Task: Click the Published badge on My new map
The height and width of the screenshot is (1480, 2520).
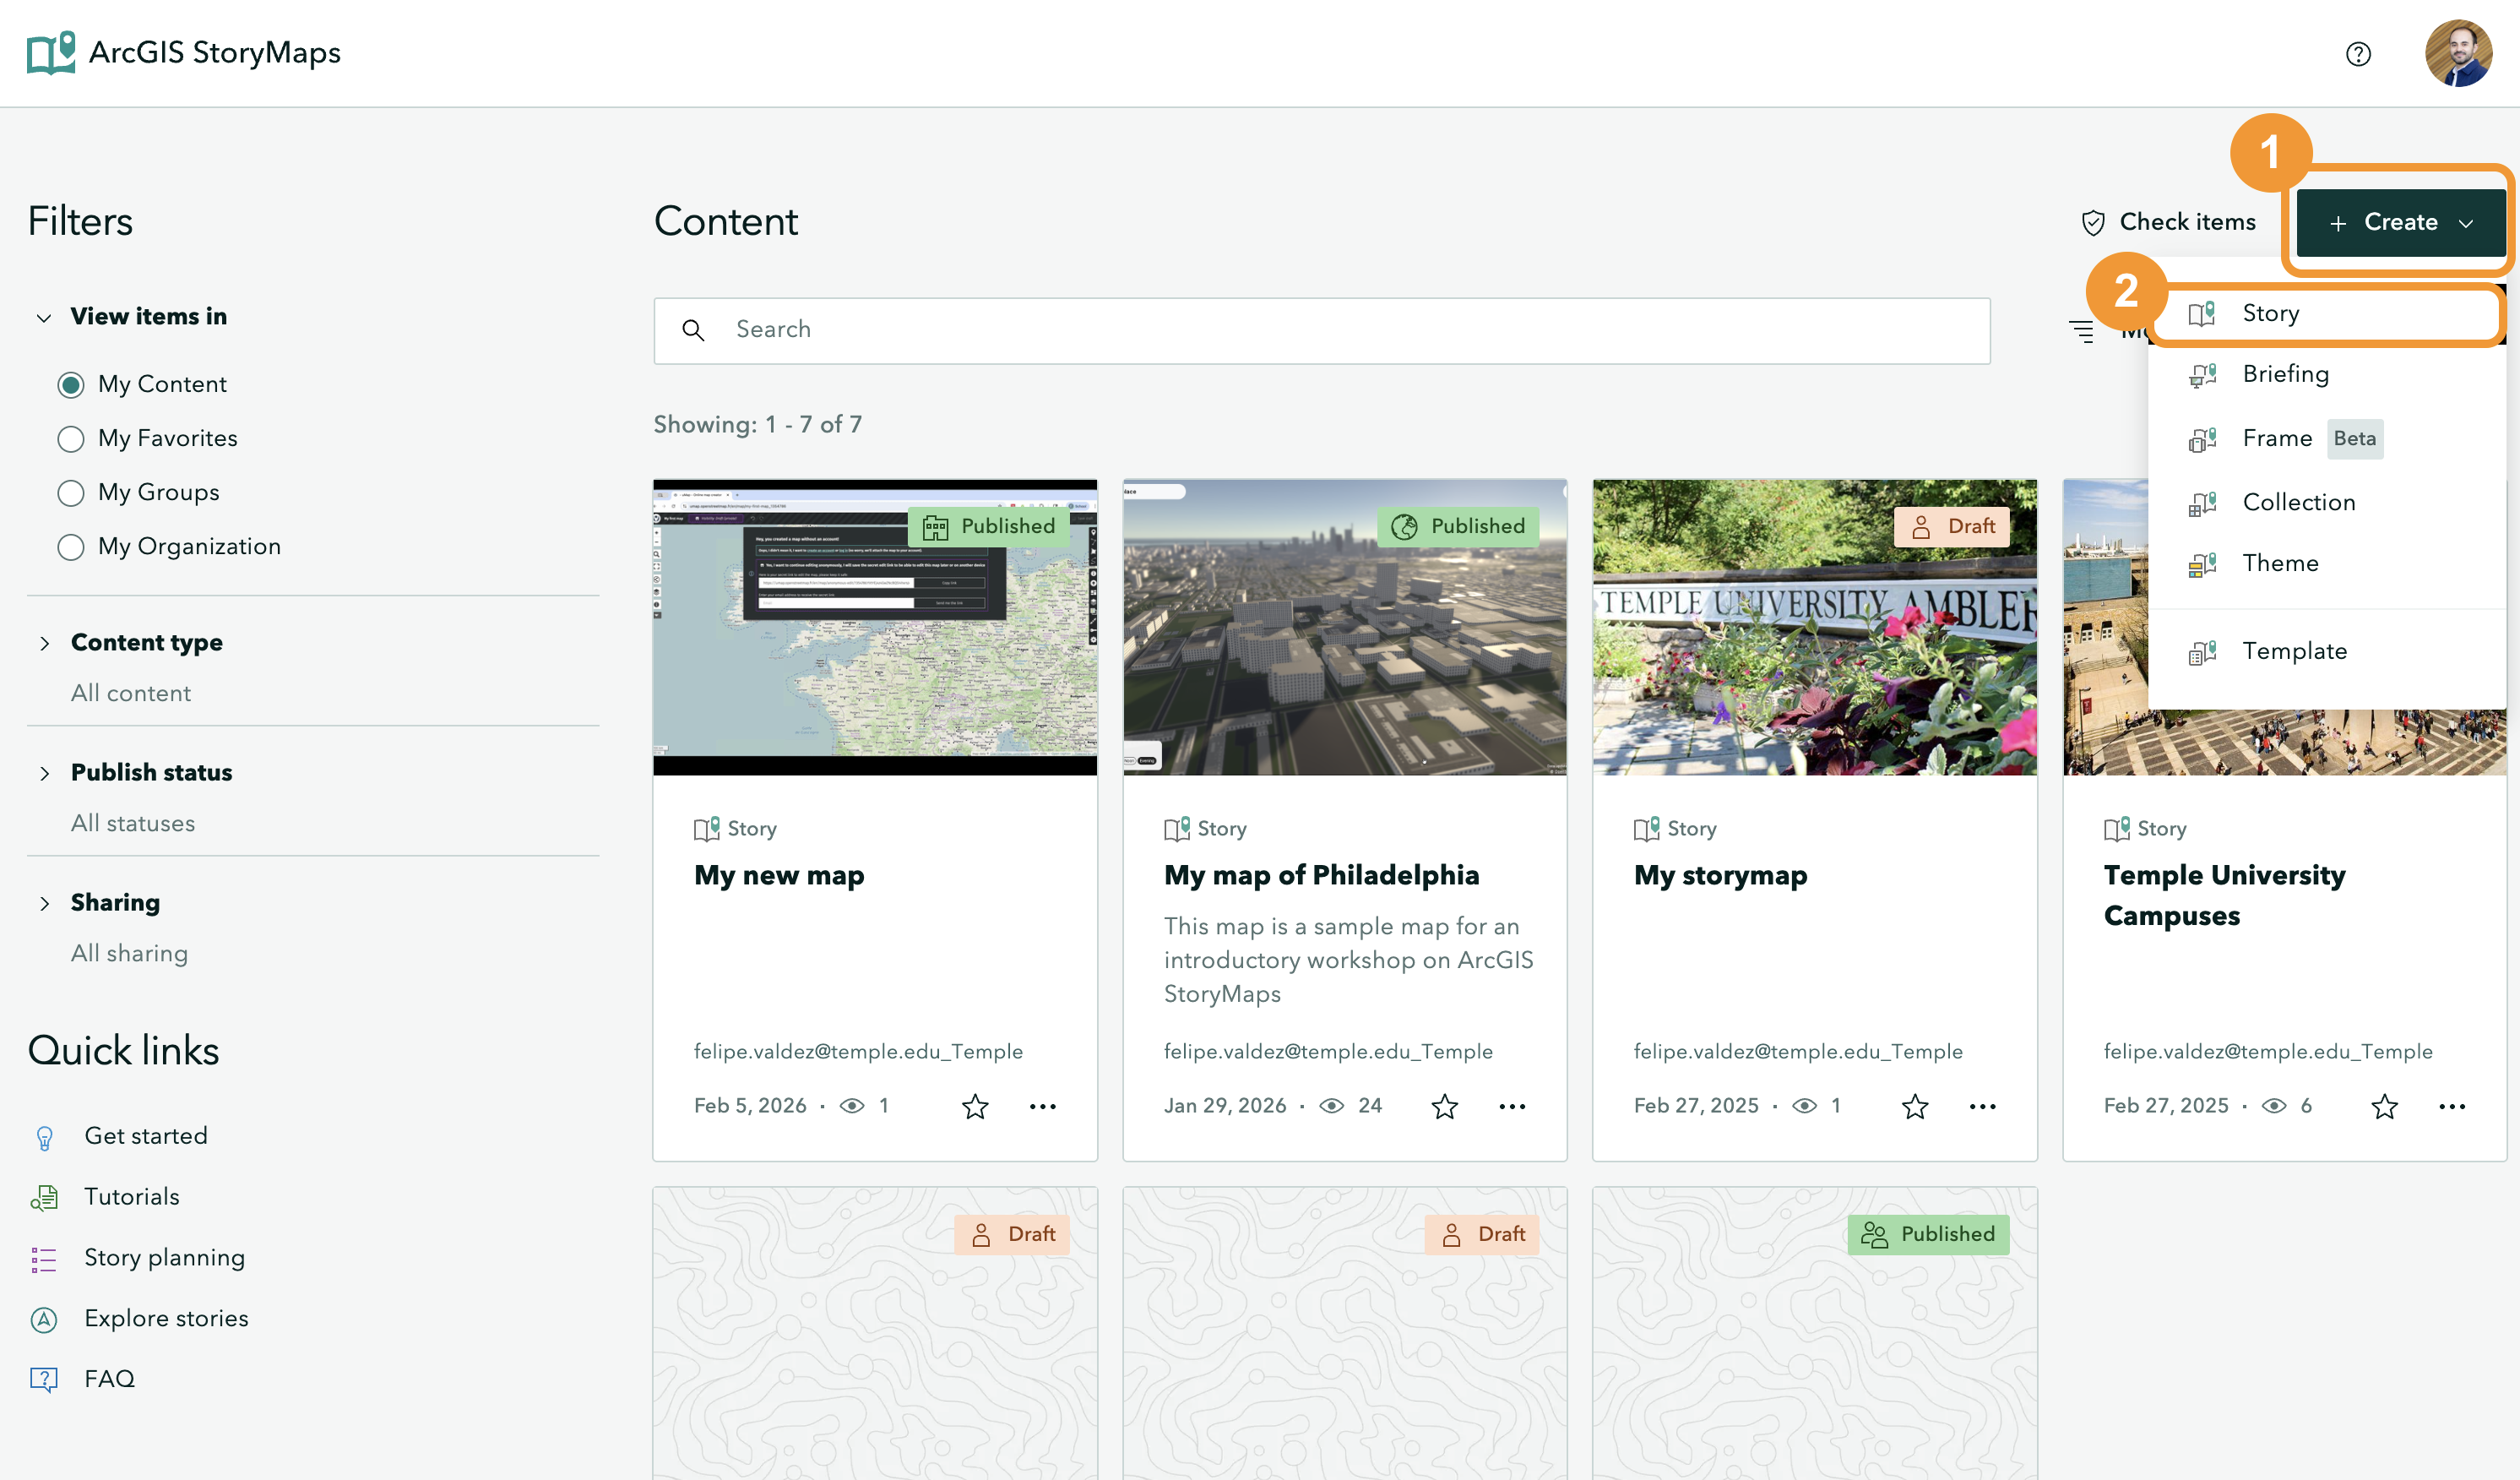Action: pyautogui.click(x=988, y=527)
